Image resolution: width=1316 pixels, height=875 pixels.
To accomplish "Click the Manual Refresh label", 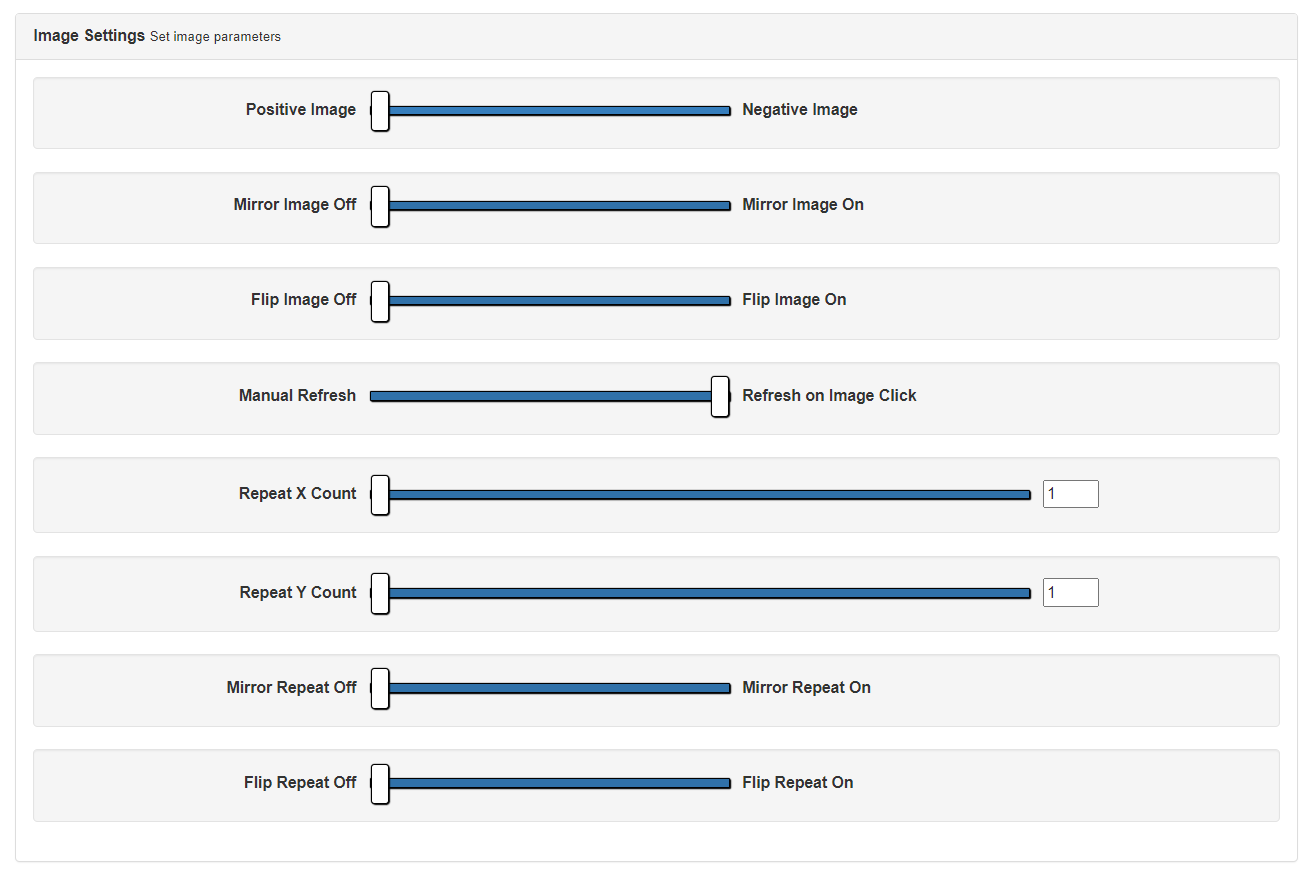I will point(297,396).
